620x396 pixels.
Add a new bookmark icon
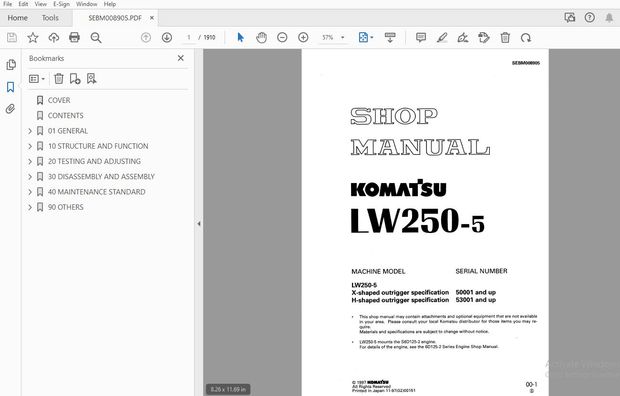point(75,79)
